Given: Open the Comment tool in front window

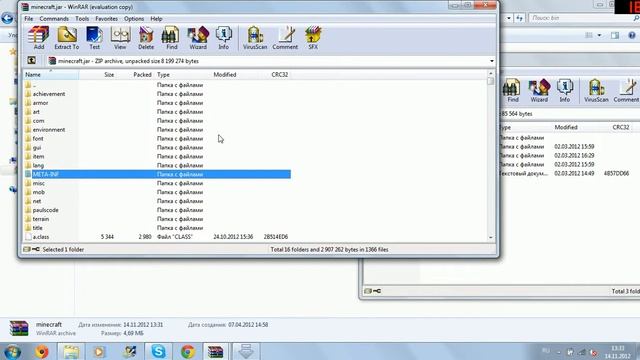Looking at the screenshot, I should point(285,38).
